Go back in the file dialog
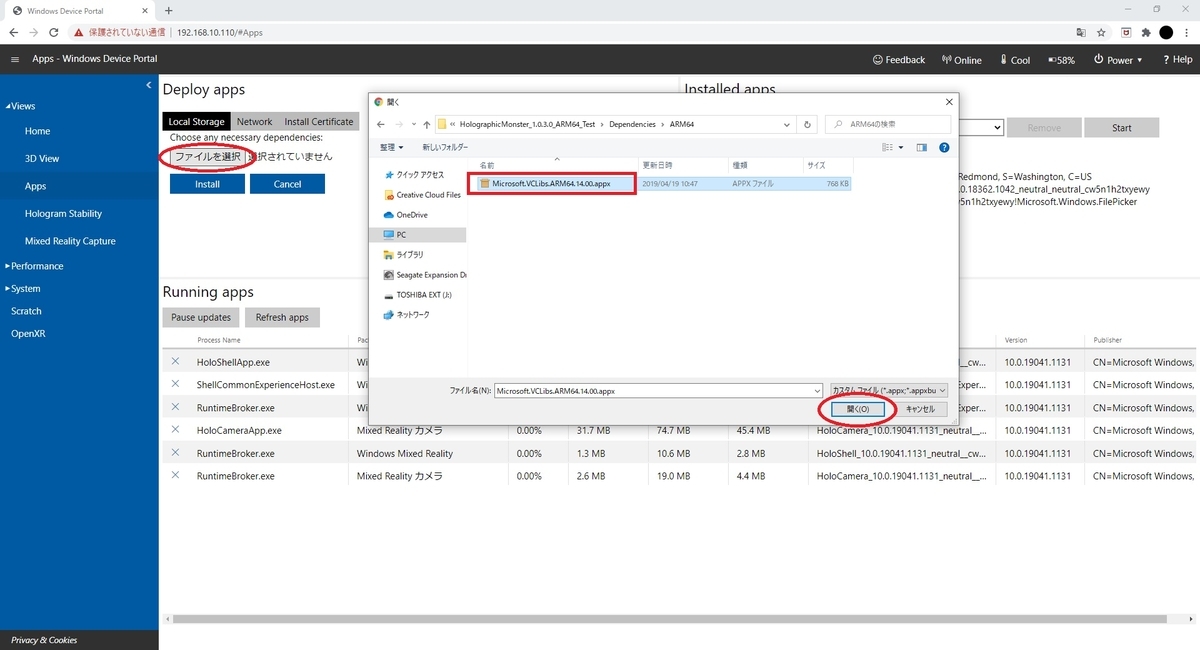The height and width of the screenshot is (650, 1200). 383,124
